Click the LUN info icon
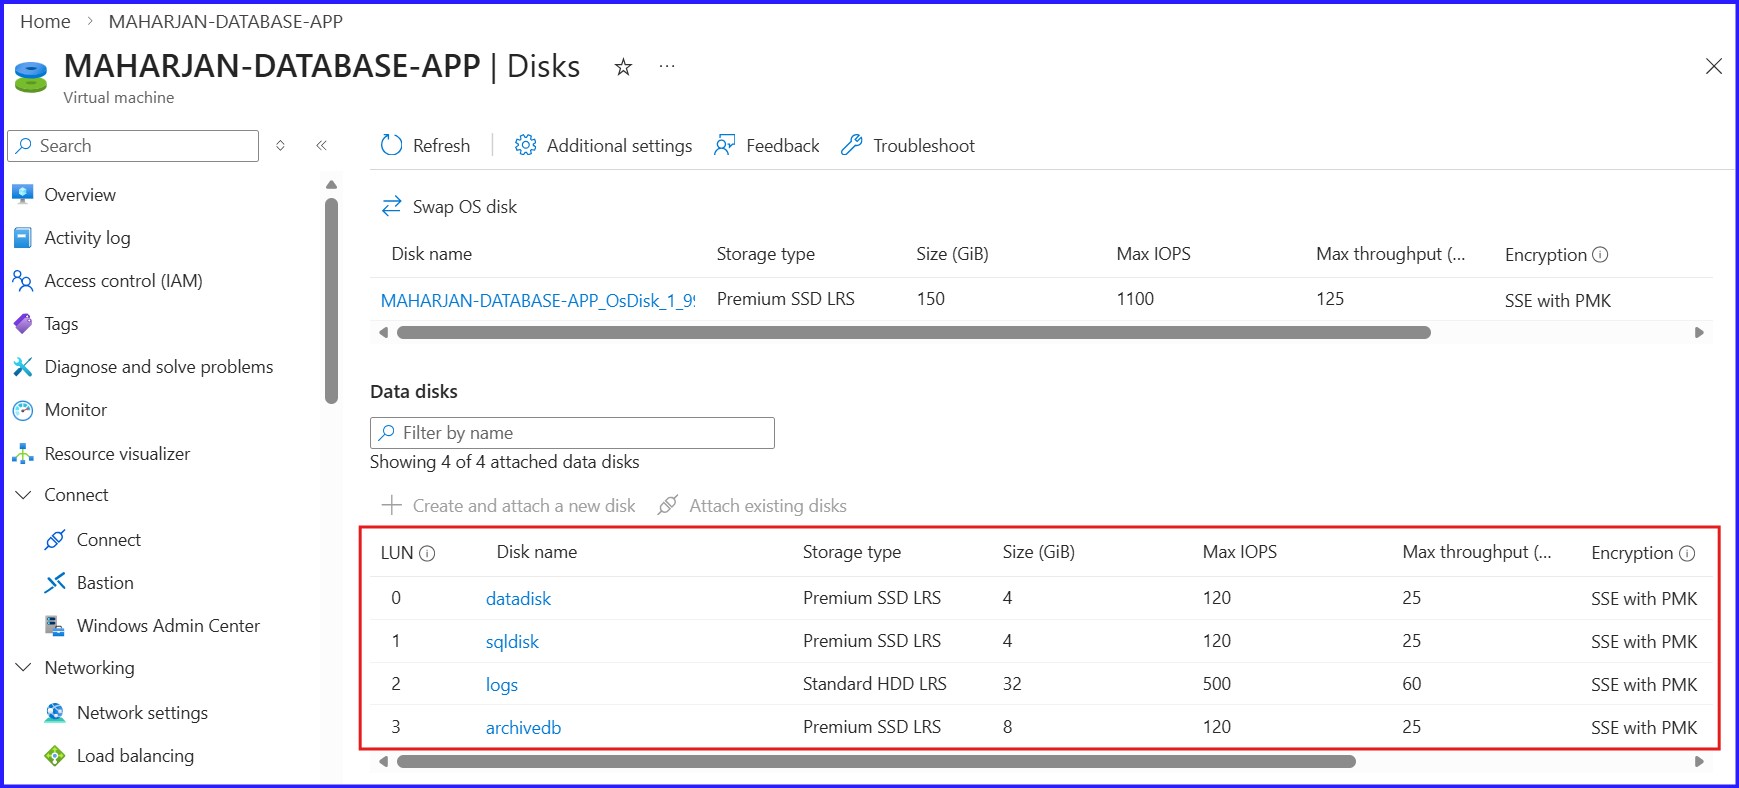The width and height of the screenshot is (1739, 788). 427,553
